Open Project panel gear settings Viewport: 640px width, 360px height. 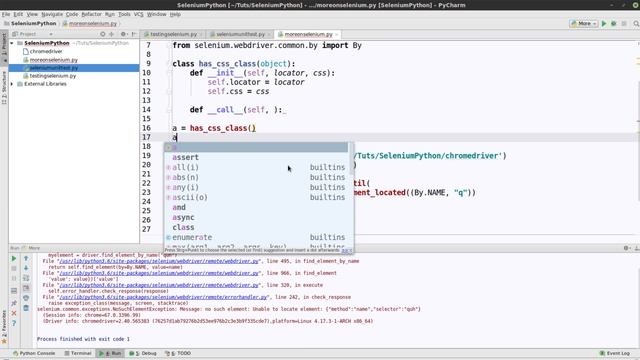(x=123, y=34)
